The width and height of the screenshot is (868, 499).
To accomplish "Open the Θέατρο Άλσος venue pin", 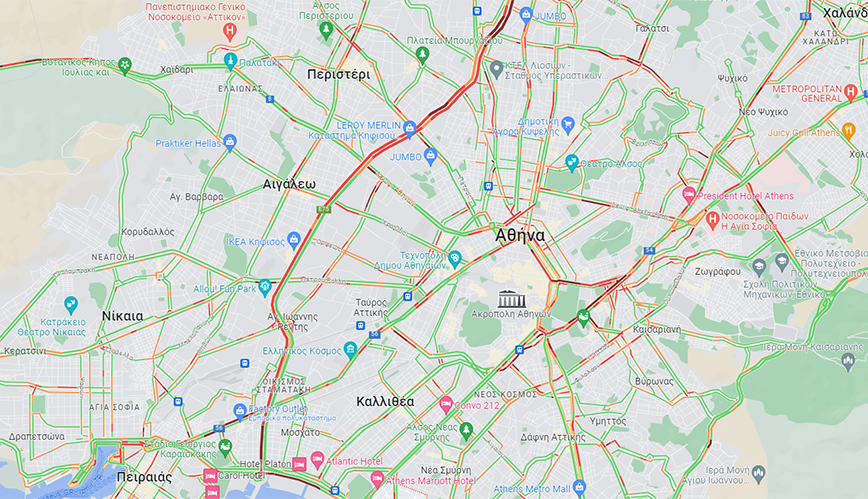I will (572, 163).
